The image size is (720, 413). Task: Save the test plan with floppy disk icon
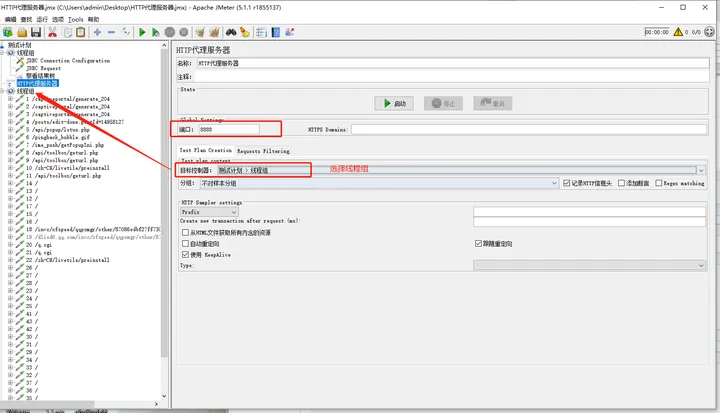pyautogui.click(x=36, y=32)
